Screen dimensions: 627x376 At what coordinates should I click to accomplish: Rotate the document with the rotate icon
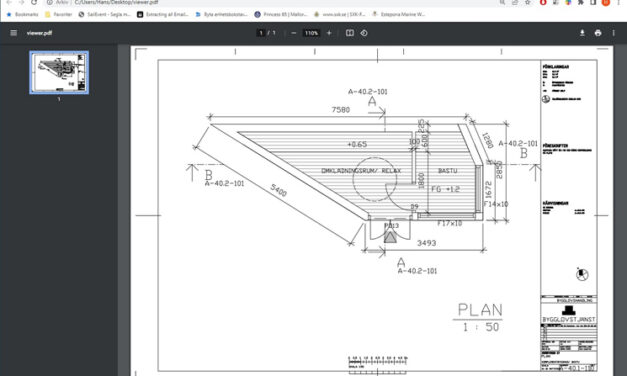364,33
